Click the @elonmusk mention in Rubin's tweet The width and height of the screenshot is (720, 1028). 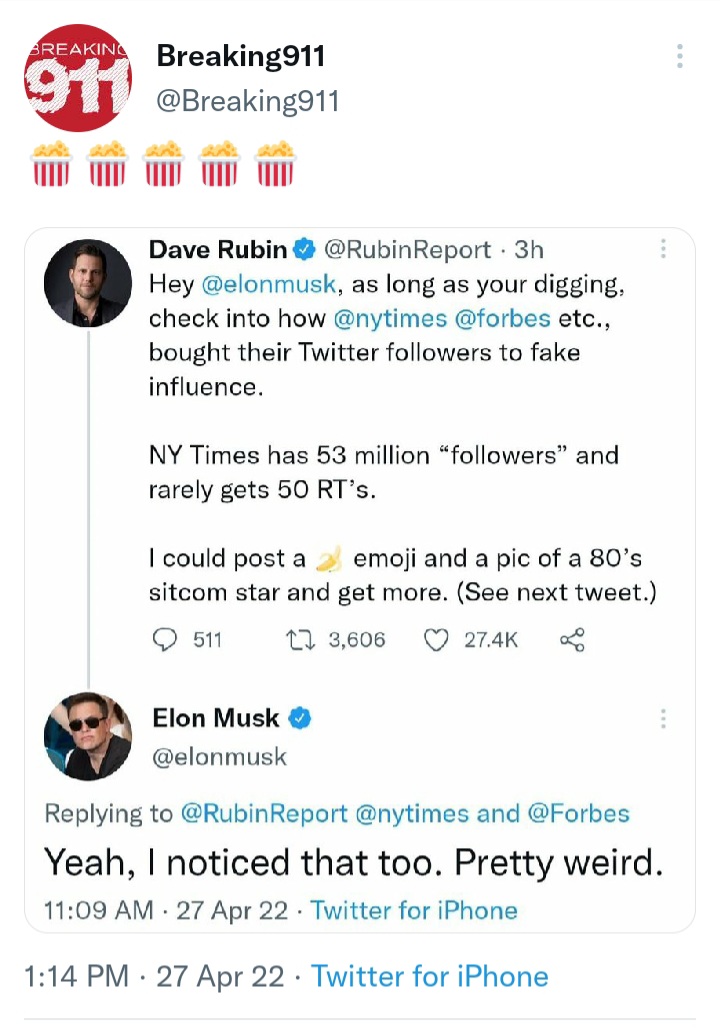(269, 285)
